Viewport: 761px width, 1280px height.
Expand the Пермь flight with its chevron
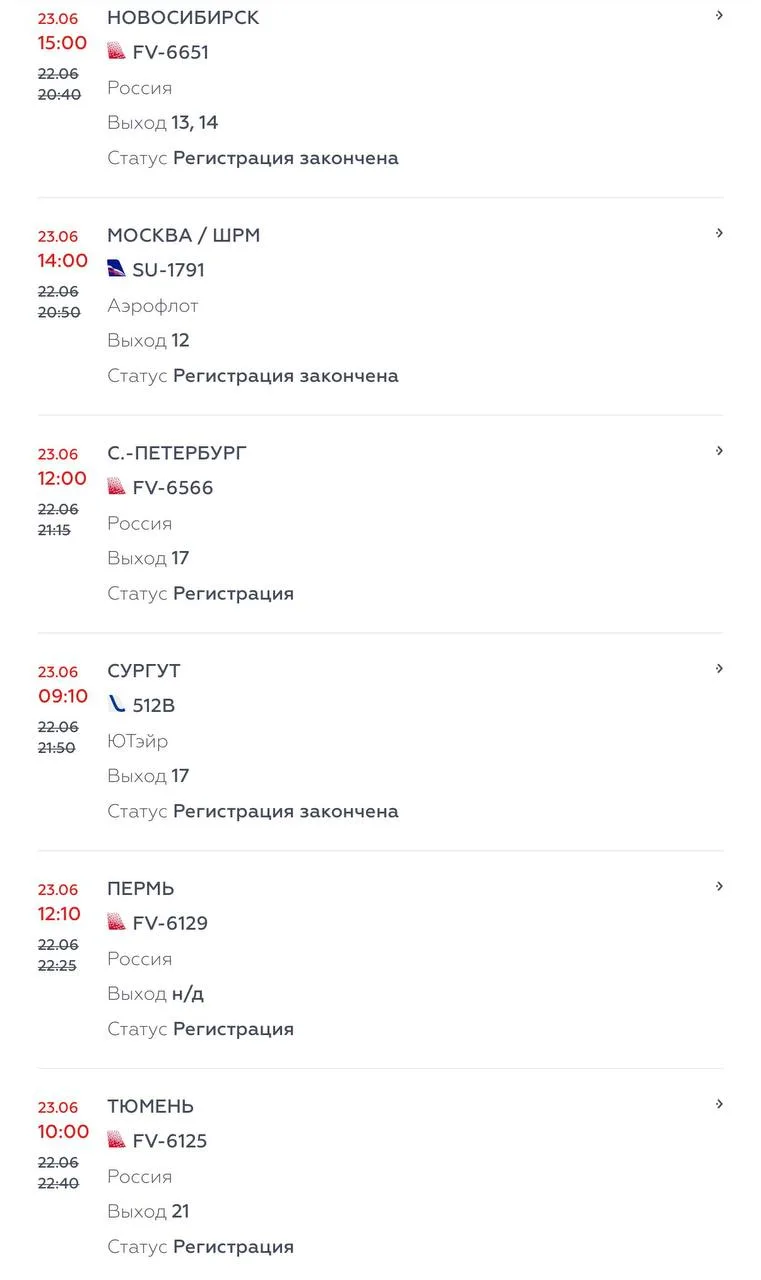point(719,887)
